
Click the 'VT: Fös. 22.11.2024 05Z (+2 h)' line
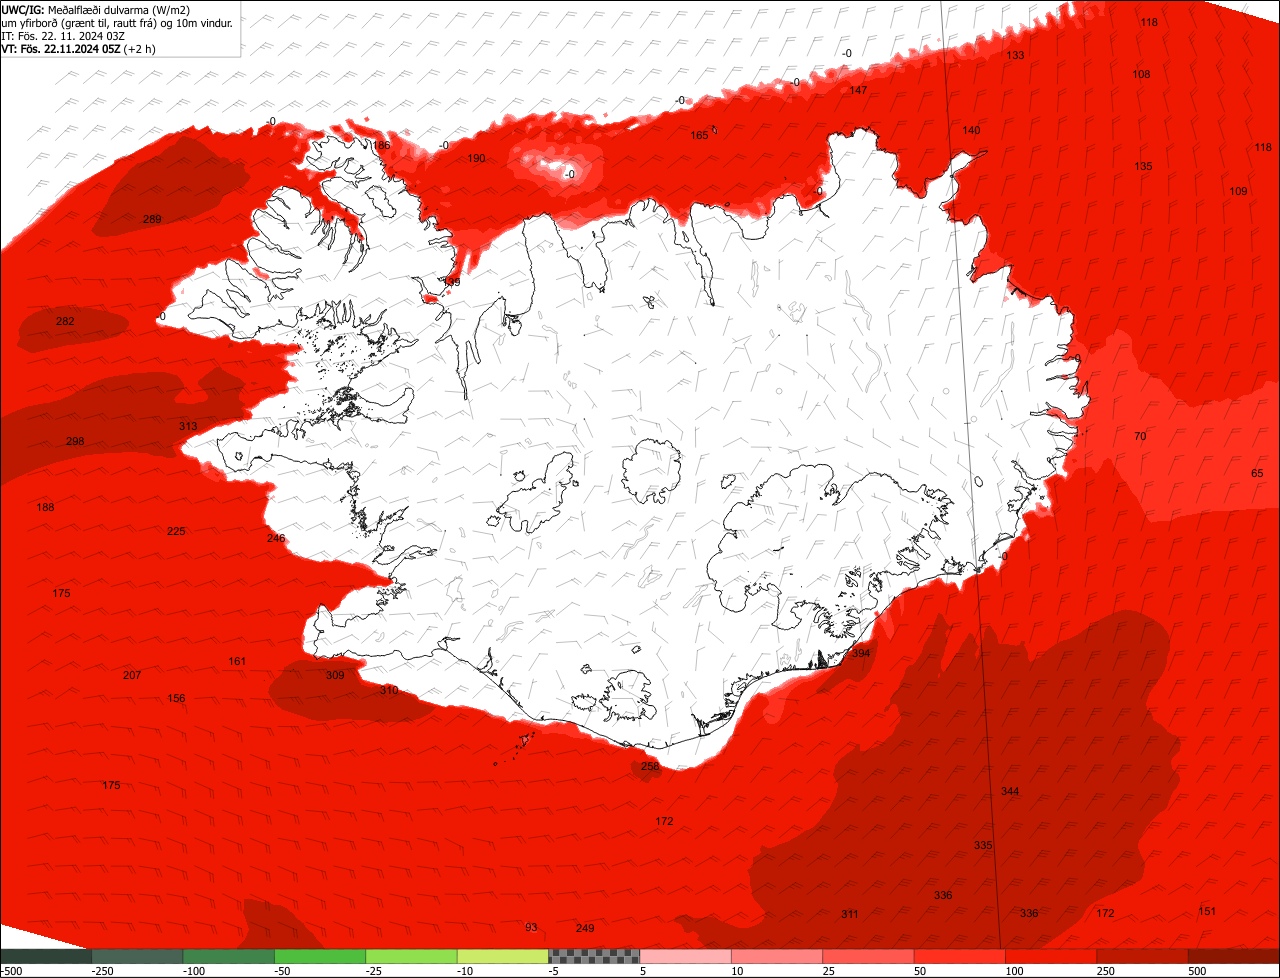tap(78, 48)
